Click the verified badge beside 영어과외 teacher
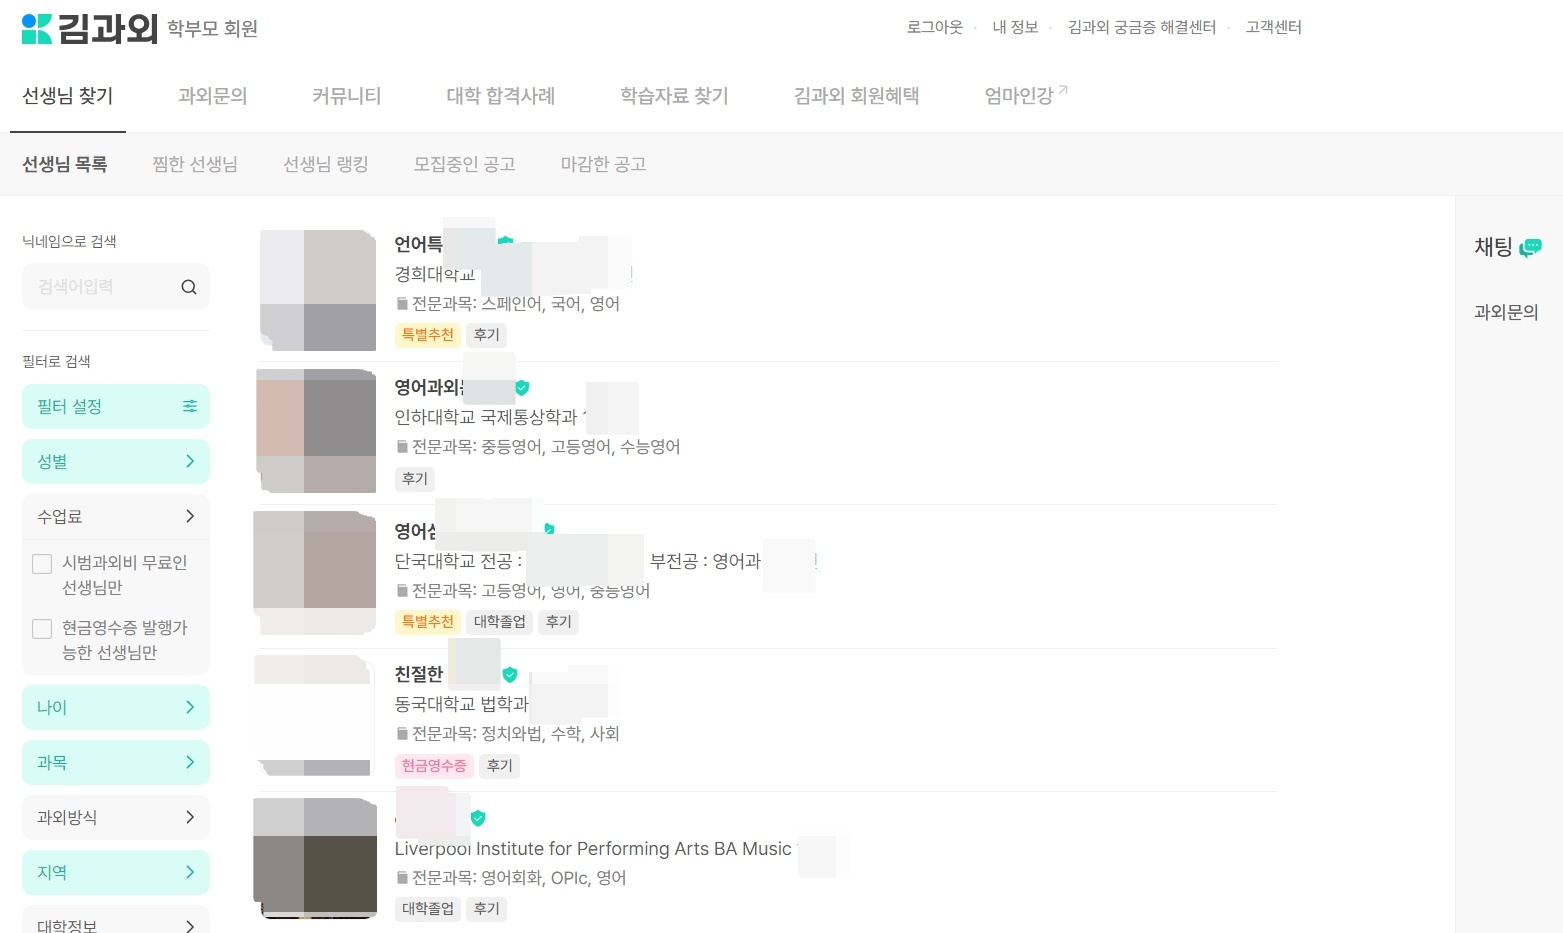The width and height of the screenshot is (1563, 933). coord(522,387)
